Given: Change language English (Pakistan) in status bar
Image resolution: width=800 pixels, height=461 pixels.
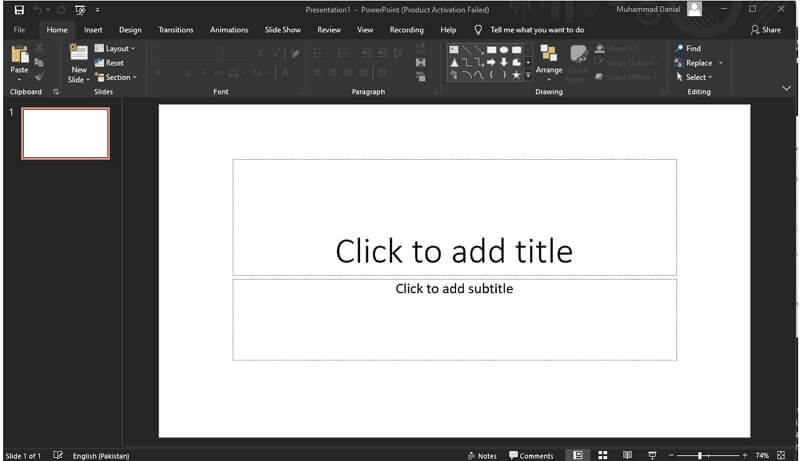Looking at the screenshot, I should (x=101, y=456).
